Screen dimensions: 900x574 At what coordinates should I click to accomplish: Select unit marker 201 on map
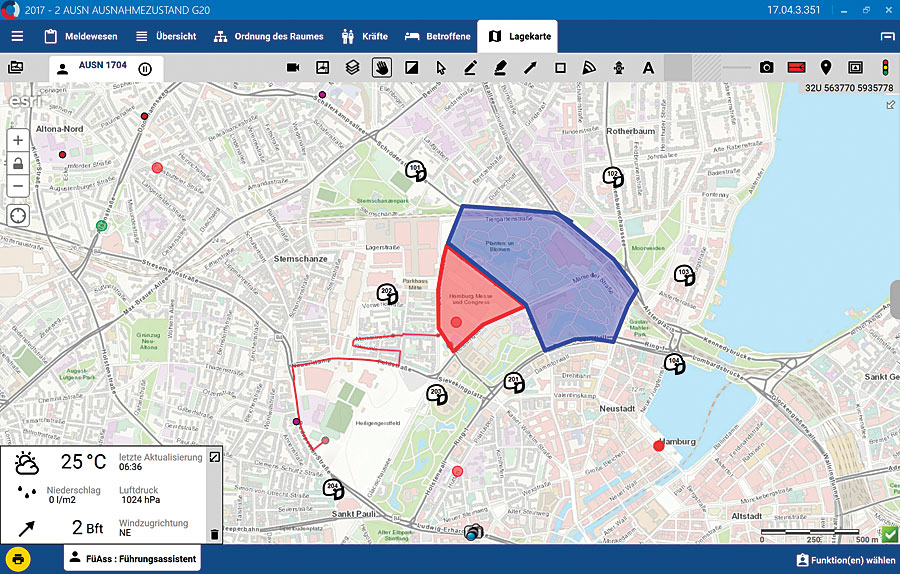(x=514, y=382)
